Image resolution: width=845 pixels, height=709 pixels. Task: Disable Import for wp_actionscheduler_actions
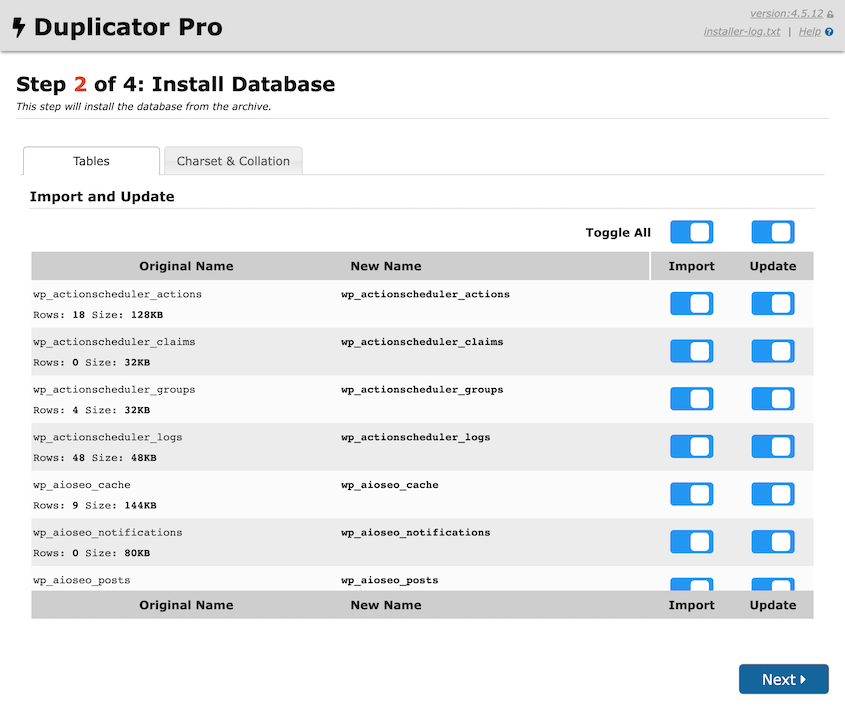[x=691, y=303]
